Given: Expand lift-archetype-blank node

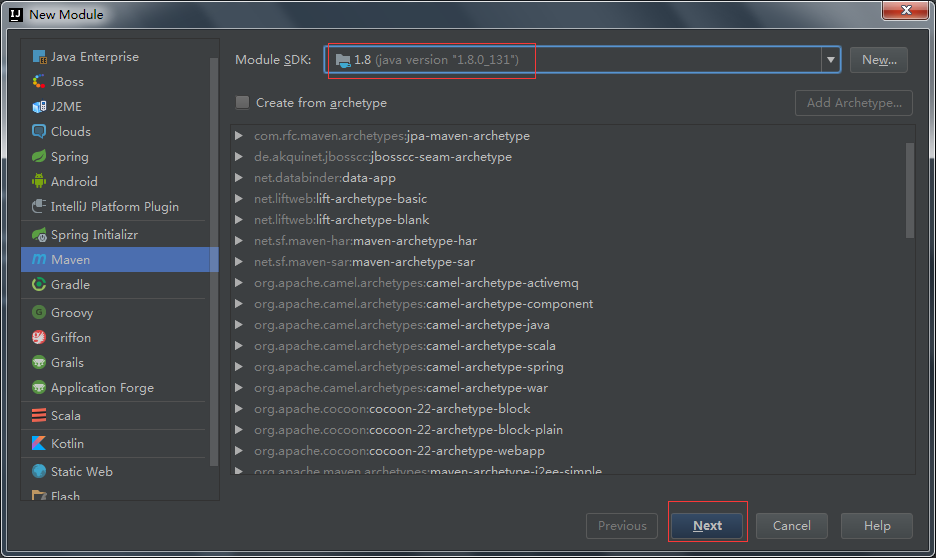Looking at the screenshot, I should tap(239, 220).
